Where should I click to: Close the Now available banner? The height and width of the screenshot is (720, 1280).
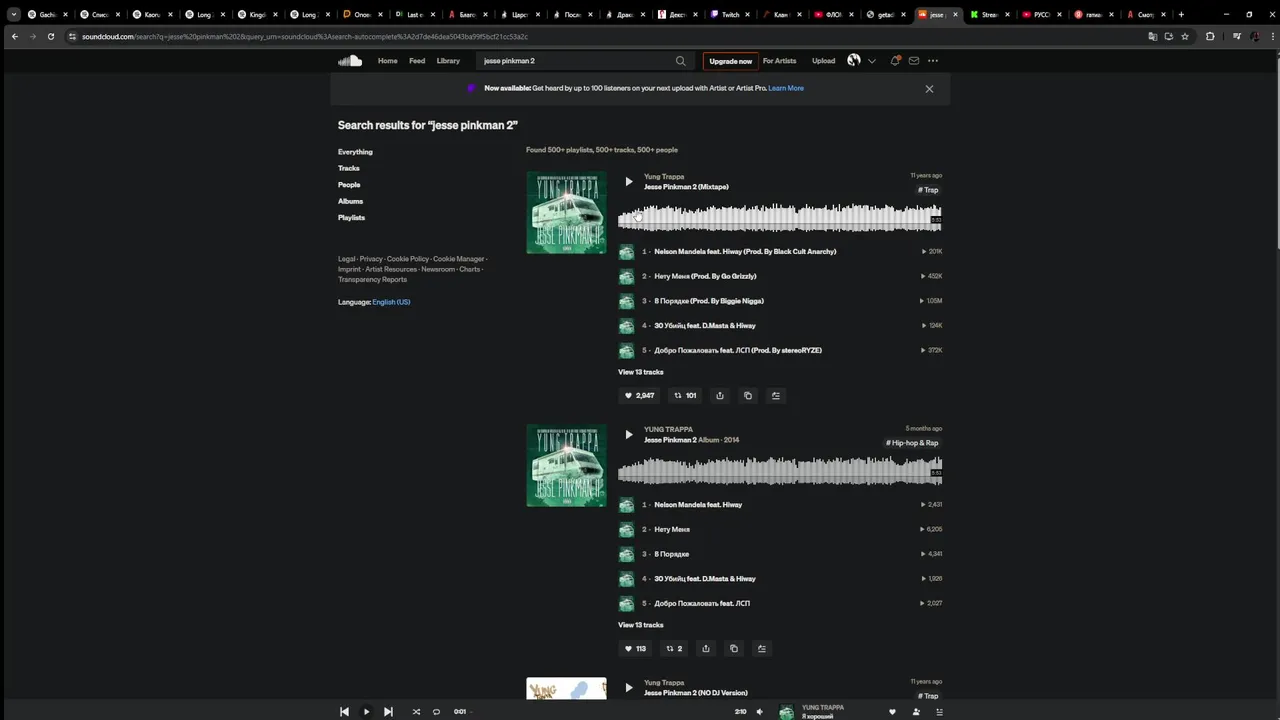coord(929,89)
